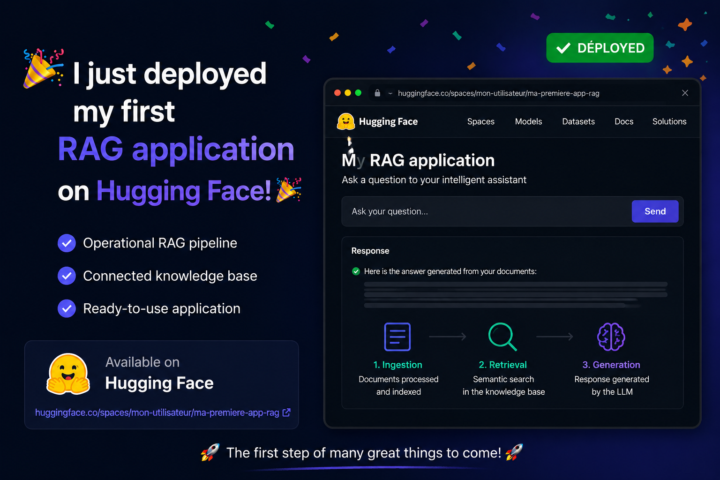Click the large hugging face emoji in card

(x=68, y=374)
